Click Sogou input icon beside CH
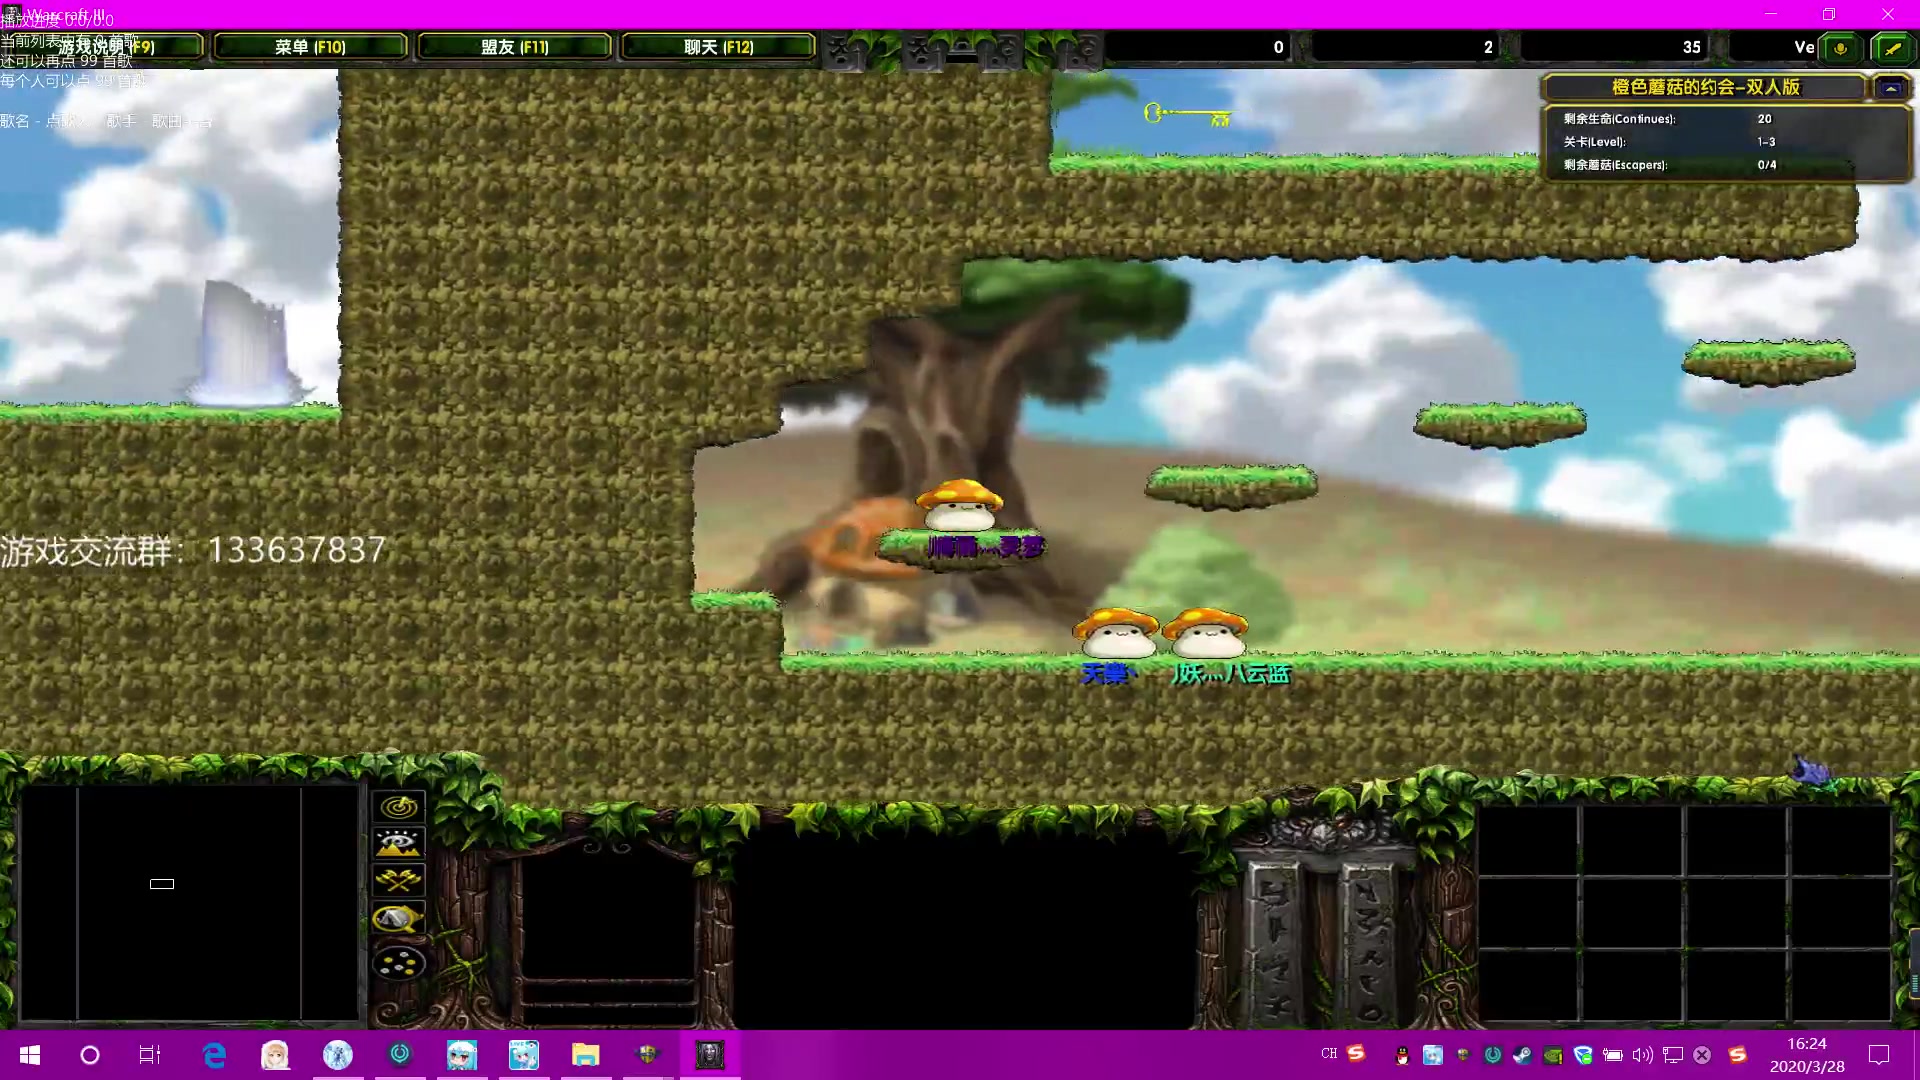Viewport: 1920px width, 1080px height. pos(1356,1053)
